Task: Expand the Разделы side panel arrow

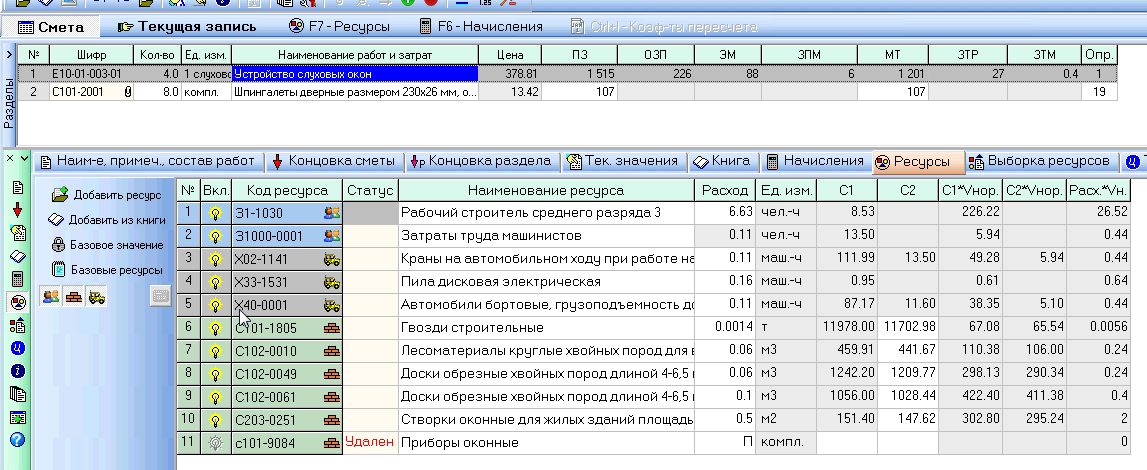Action: pos(9,54)
